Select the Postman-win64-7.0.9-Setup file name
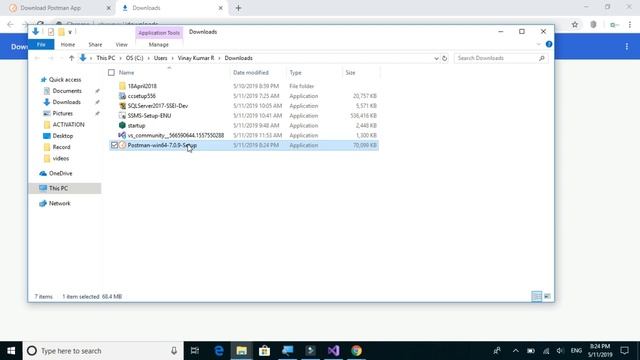640x360 pixels. click(x=162, y=145)
